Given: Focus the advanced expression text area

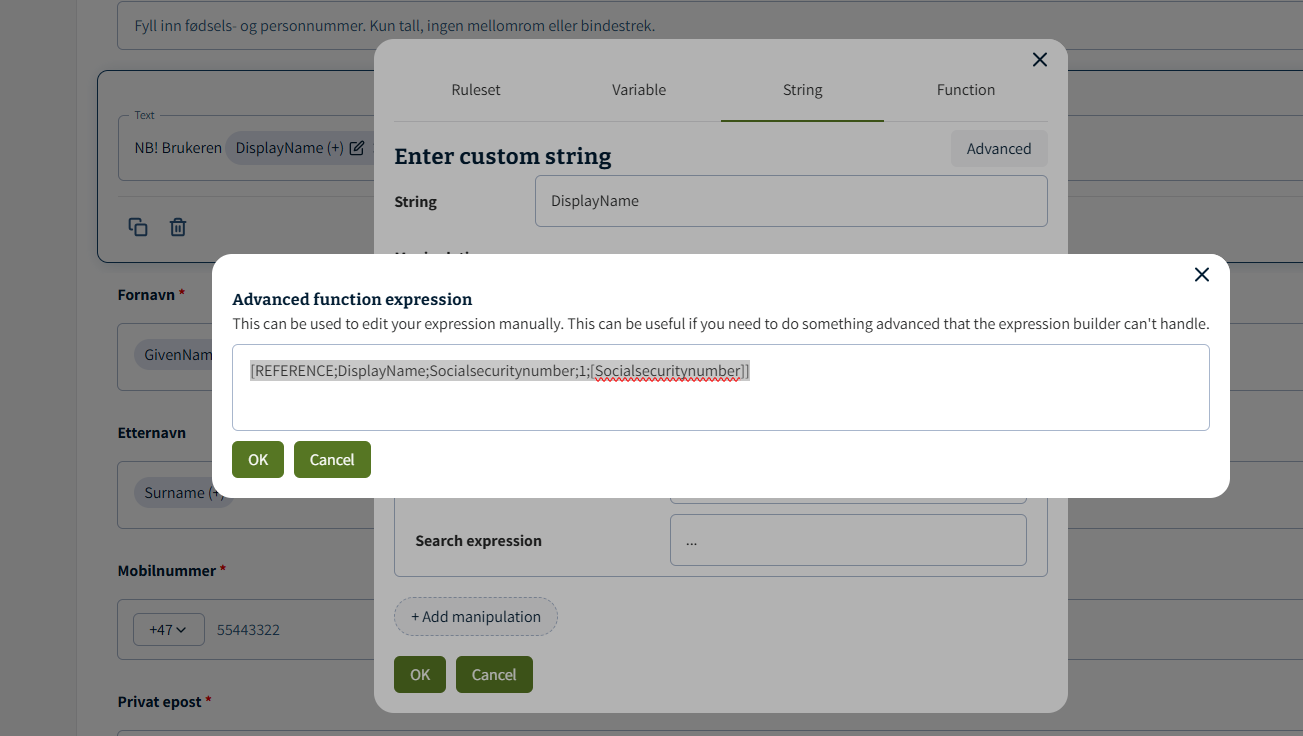Looking at the screenshot, I should (721, 388).
